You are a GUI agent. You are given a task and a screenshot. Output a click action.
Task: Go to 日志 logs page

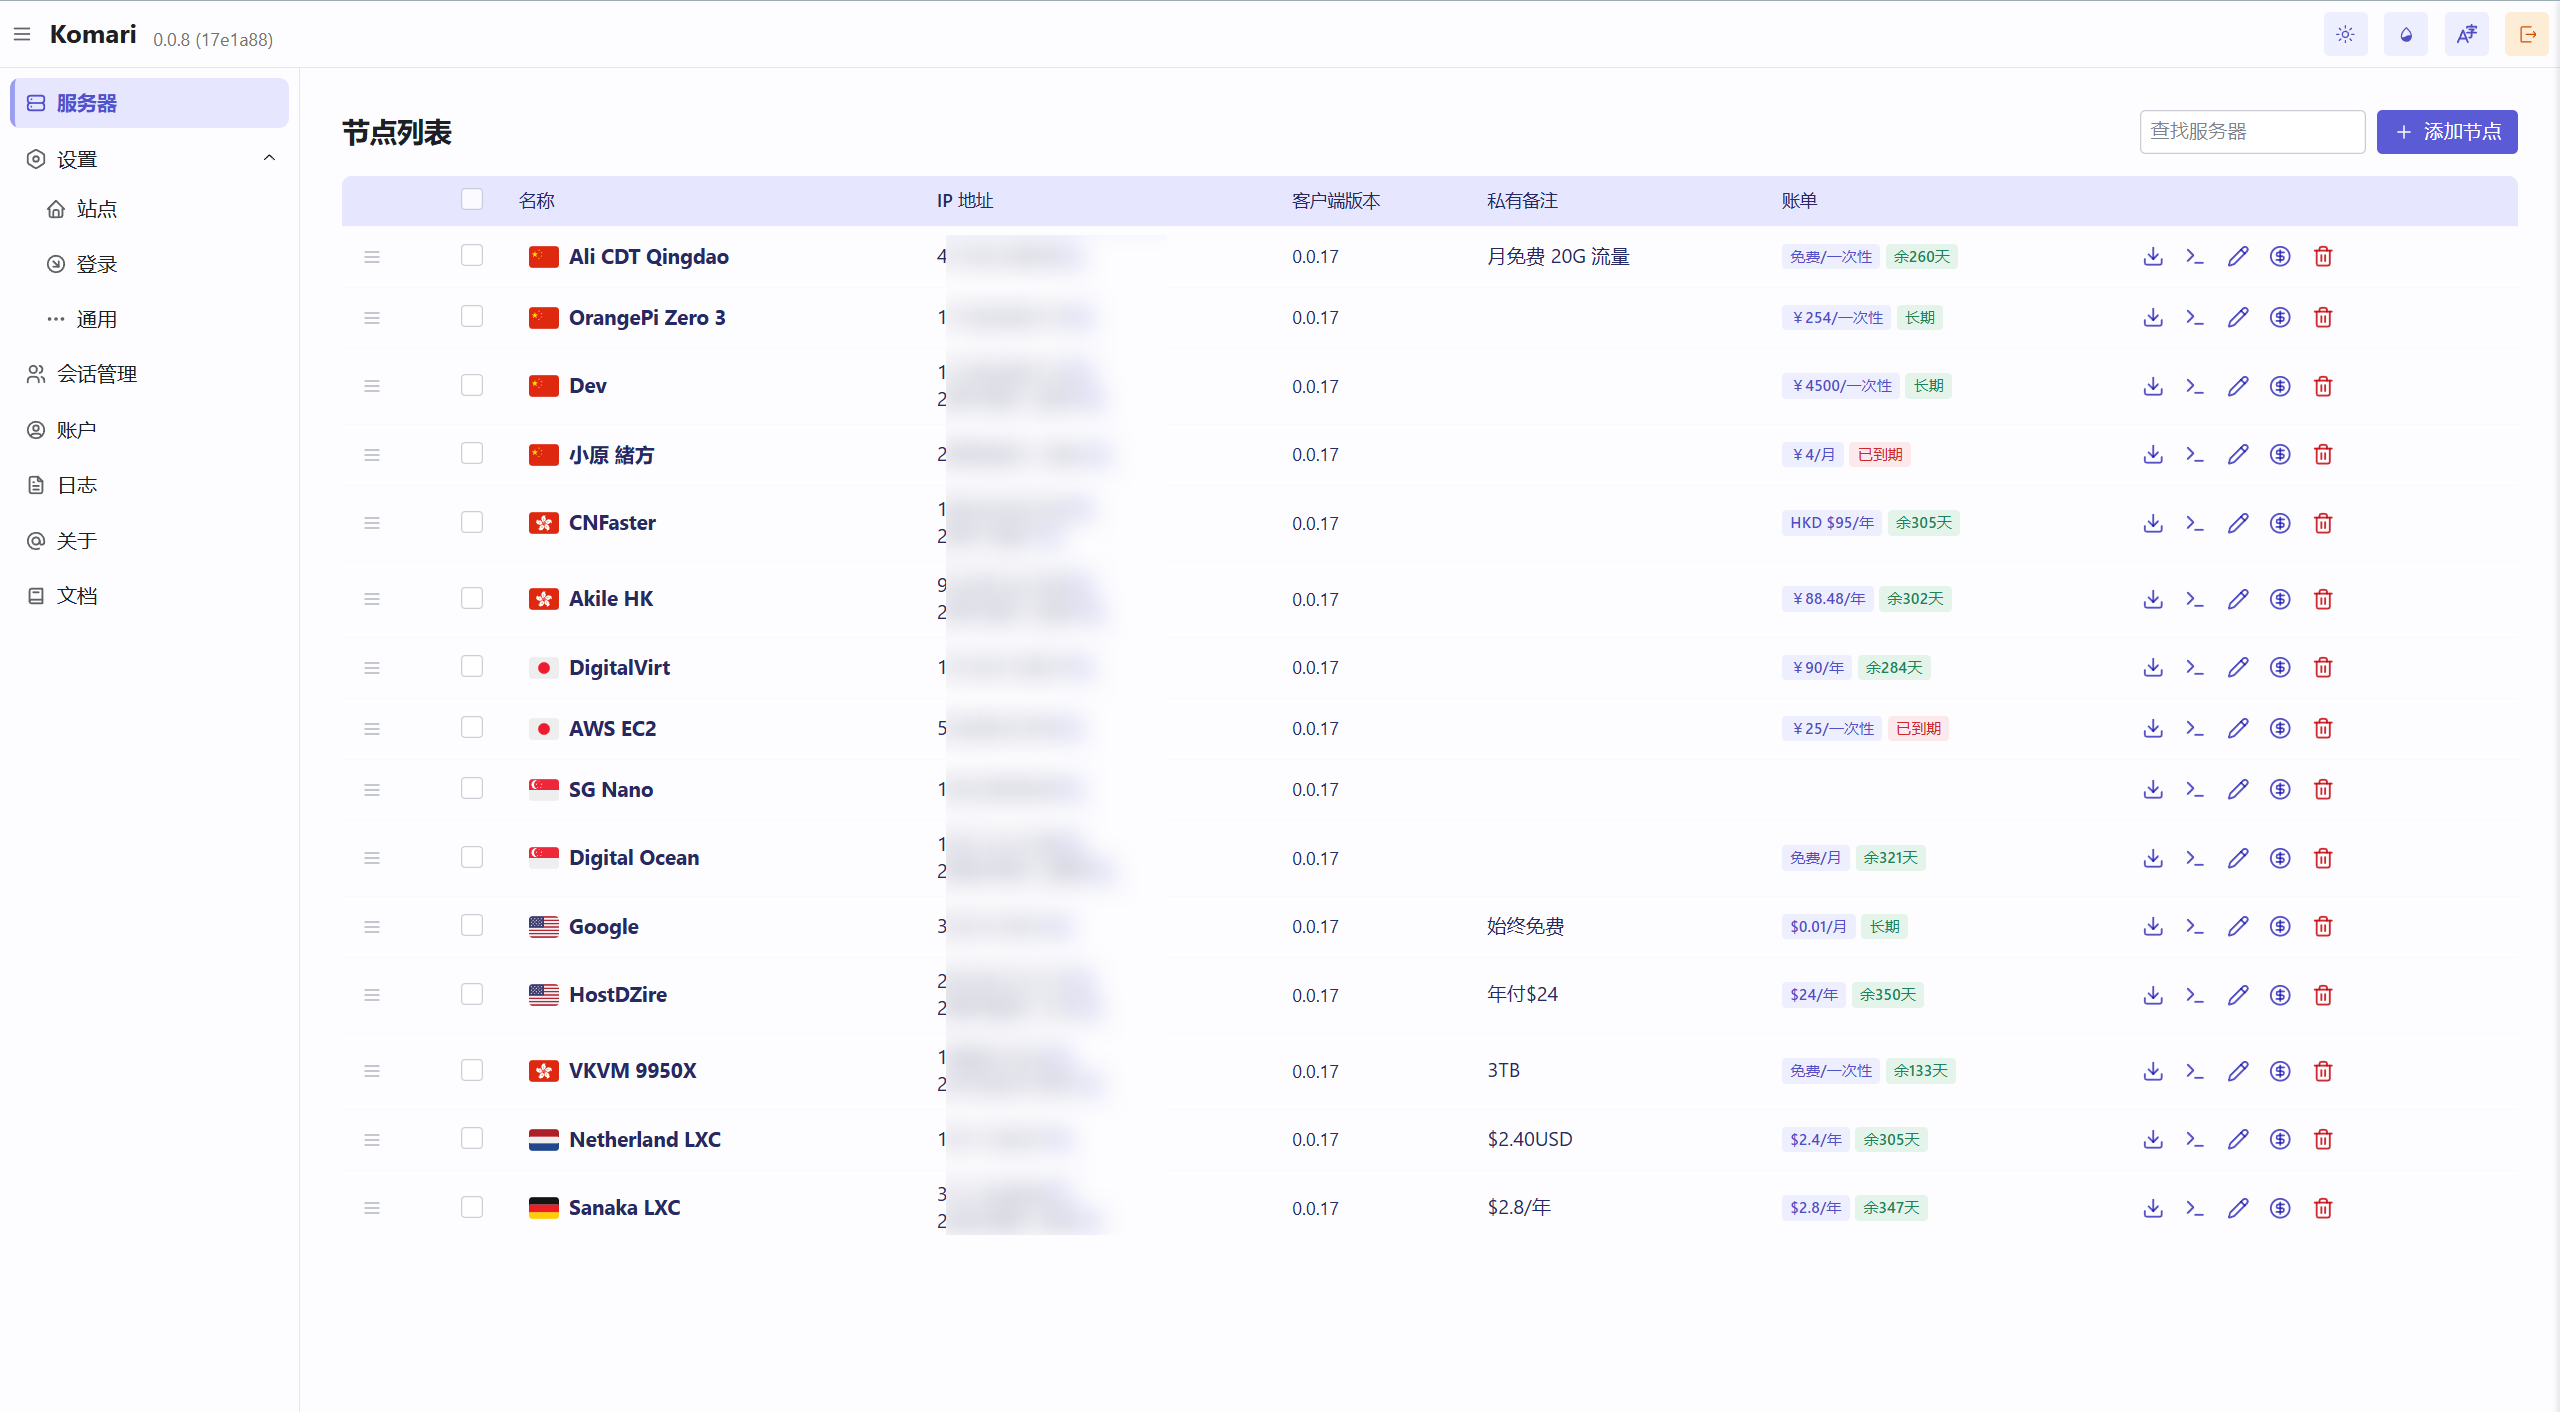click(76, 485)
